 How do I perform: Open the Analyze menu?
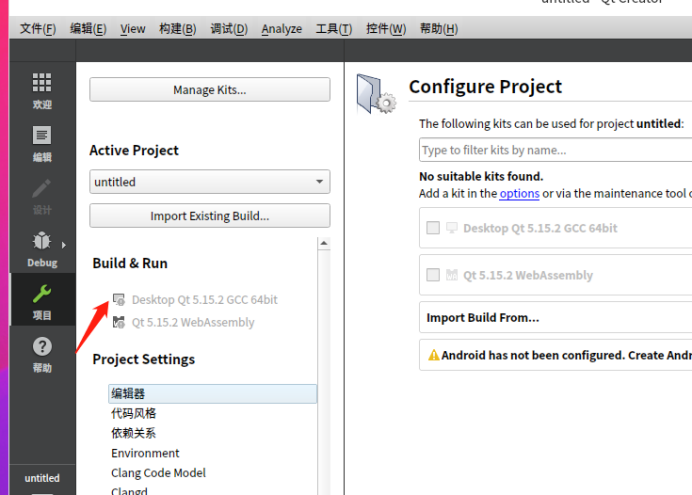[x=282, y=29]
